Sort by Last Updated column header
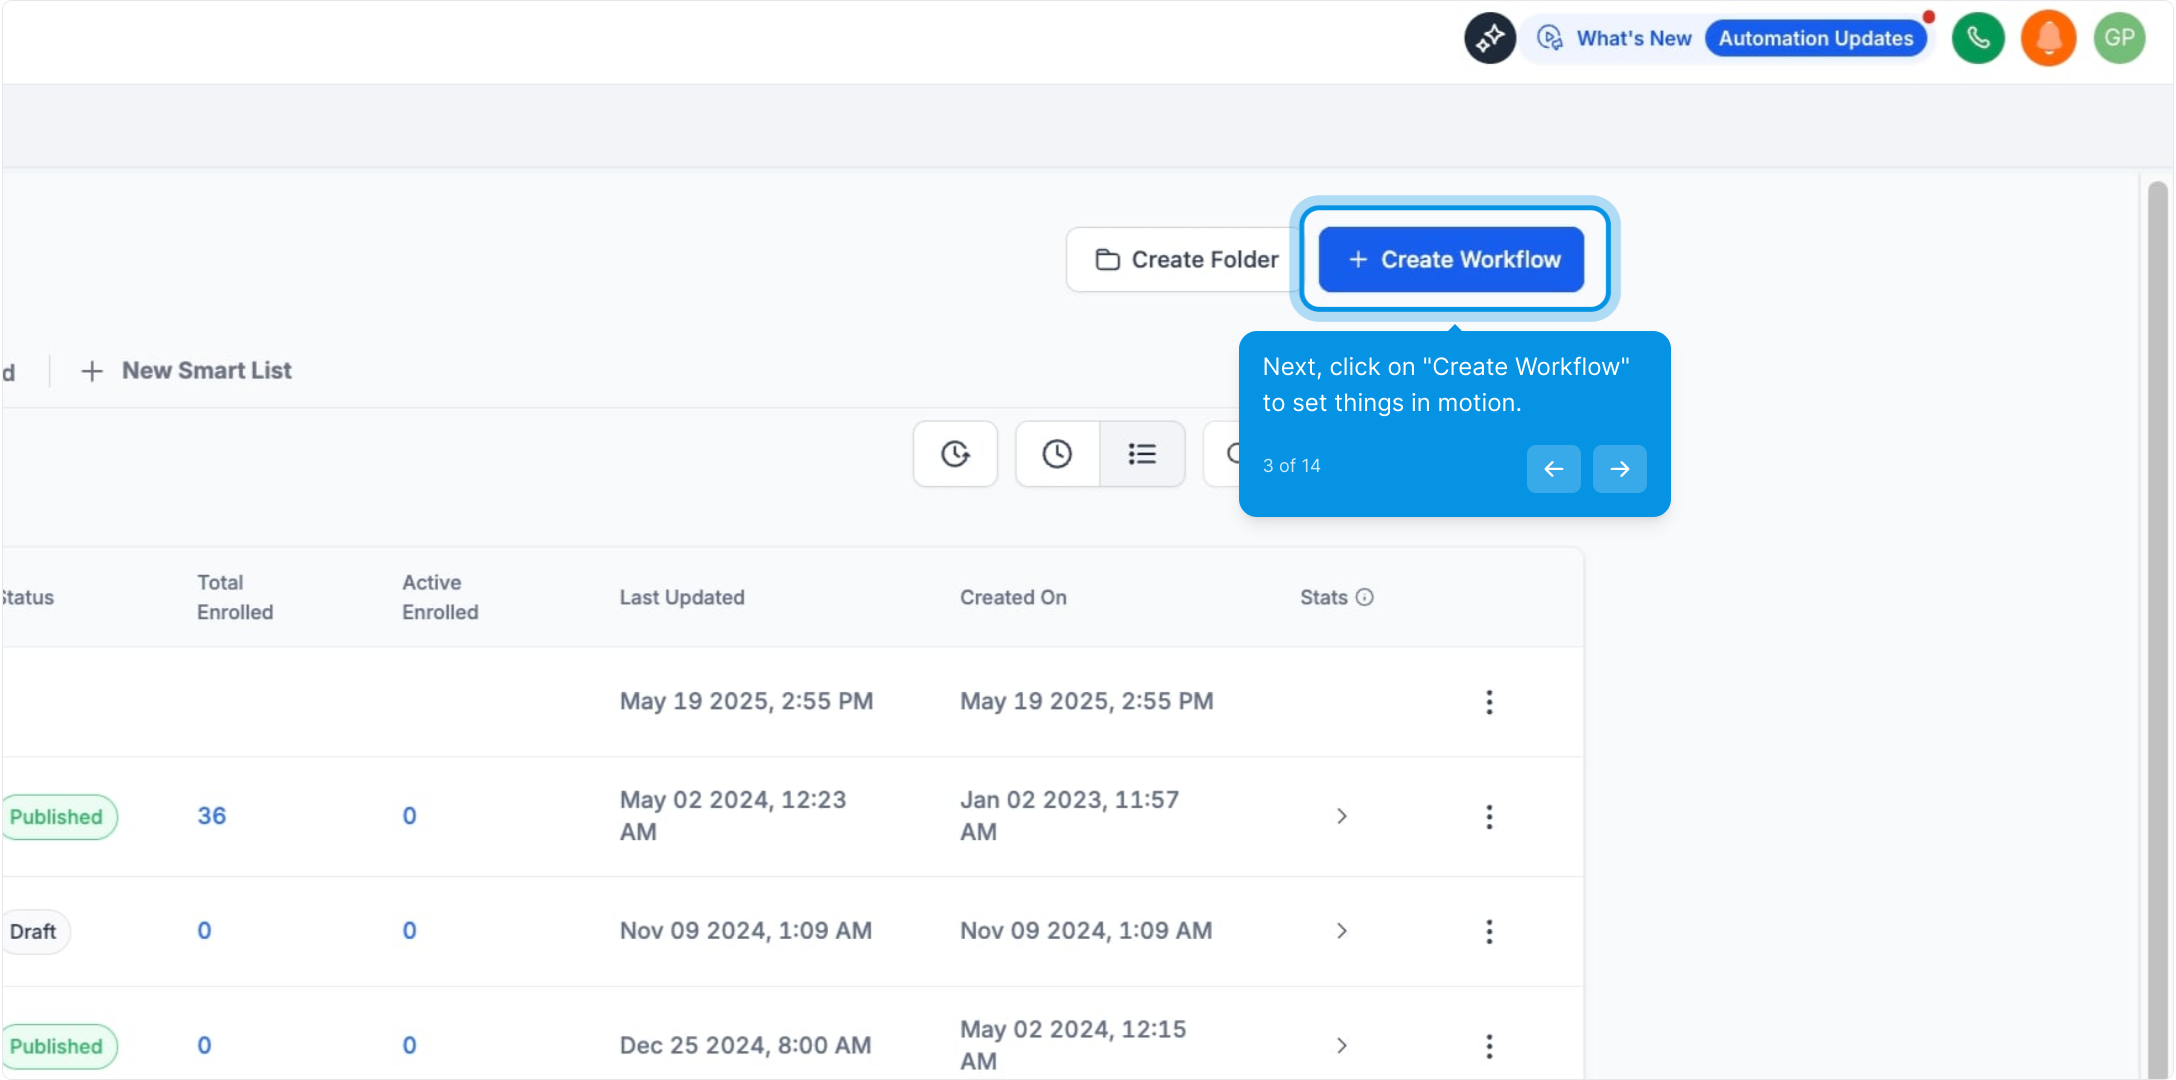The height and width of the screenshot is (1080, 2176). tap(682, 597)
